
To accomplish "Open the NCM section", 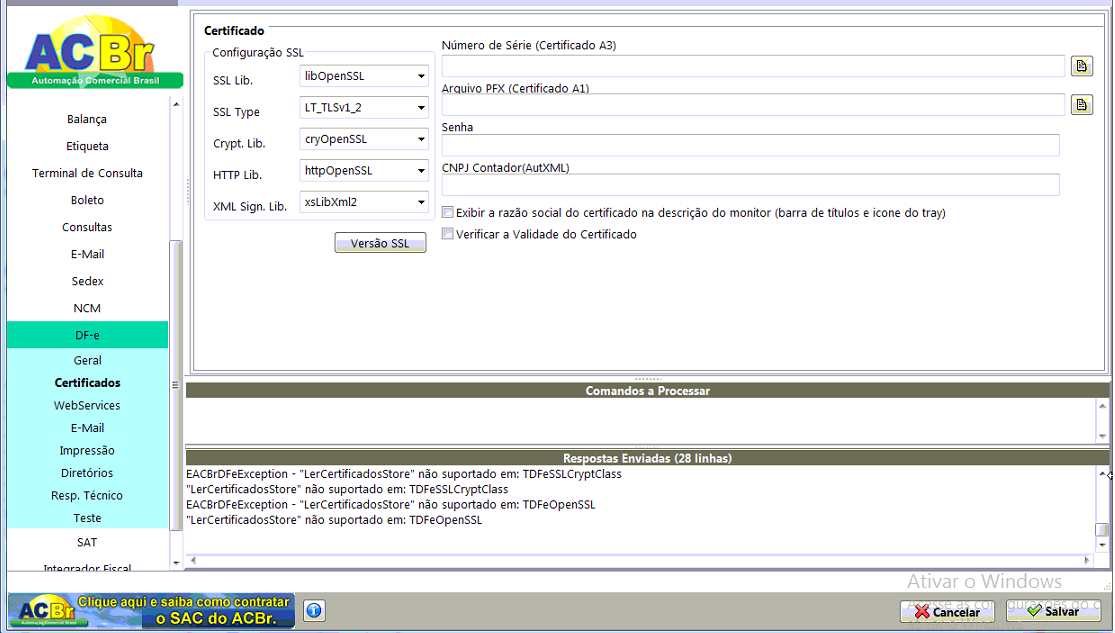I will [87, 308].
